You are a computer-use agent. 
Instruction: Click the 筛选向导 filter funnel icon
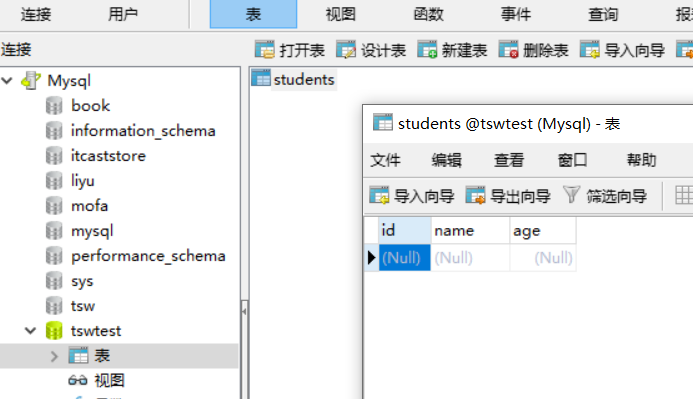[571, 194]
